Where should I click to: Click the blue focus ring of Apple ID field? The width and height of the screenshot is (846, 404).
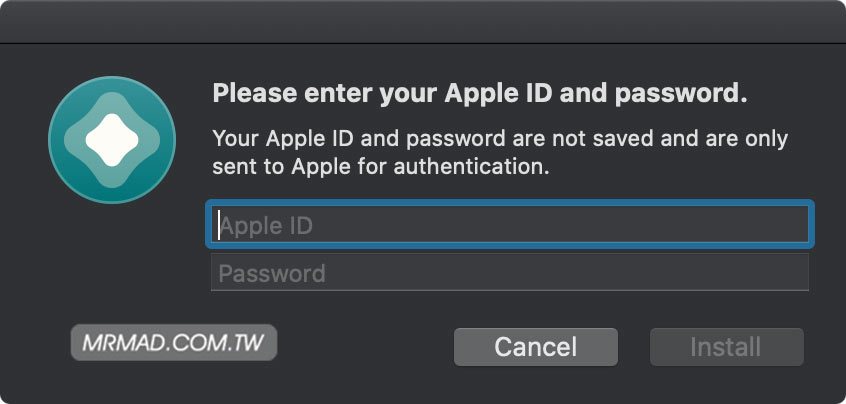point(510,203)
